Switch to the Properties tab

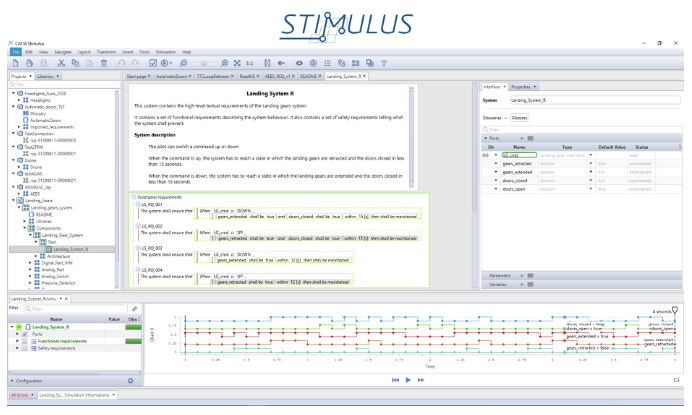tap(523, 87)
